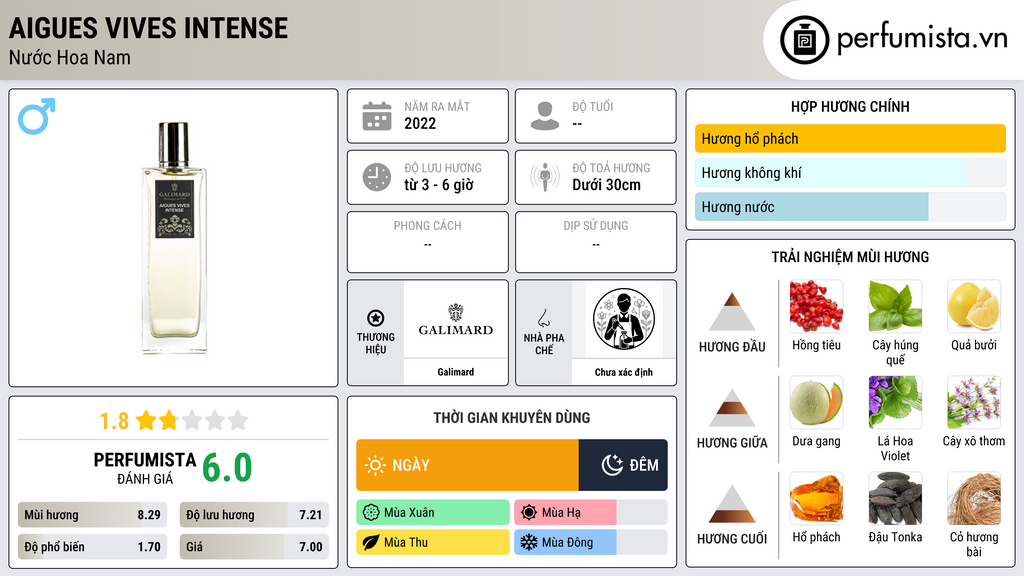The width and height of the screenshot is (1024, 576).
Task: Click the Dưa gang note image
Action: (816, 402)
